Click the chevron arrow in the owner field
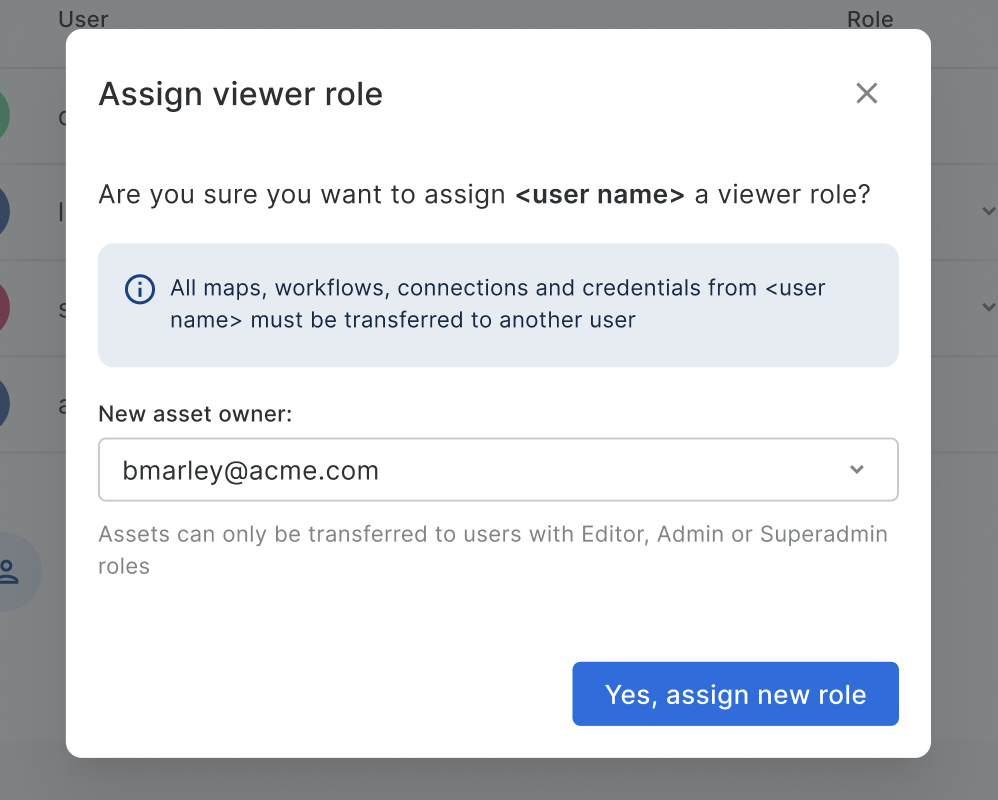Image resolution: width=998 pixels, height=800 pixels. 856,470
